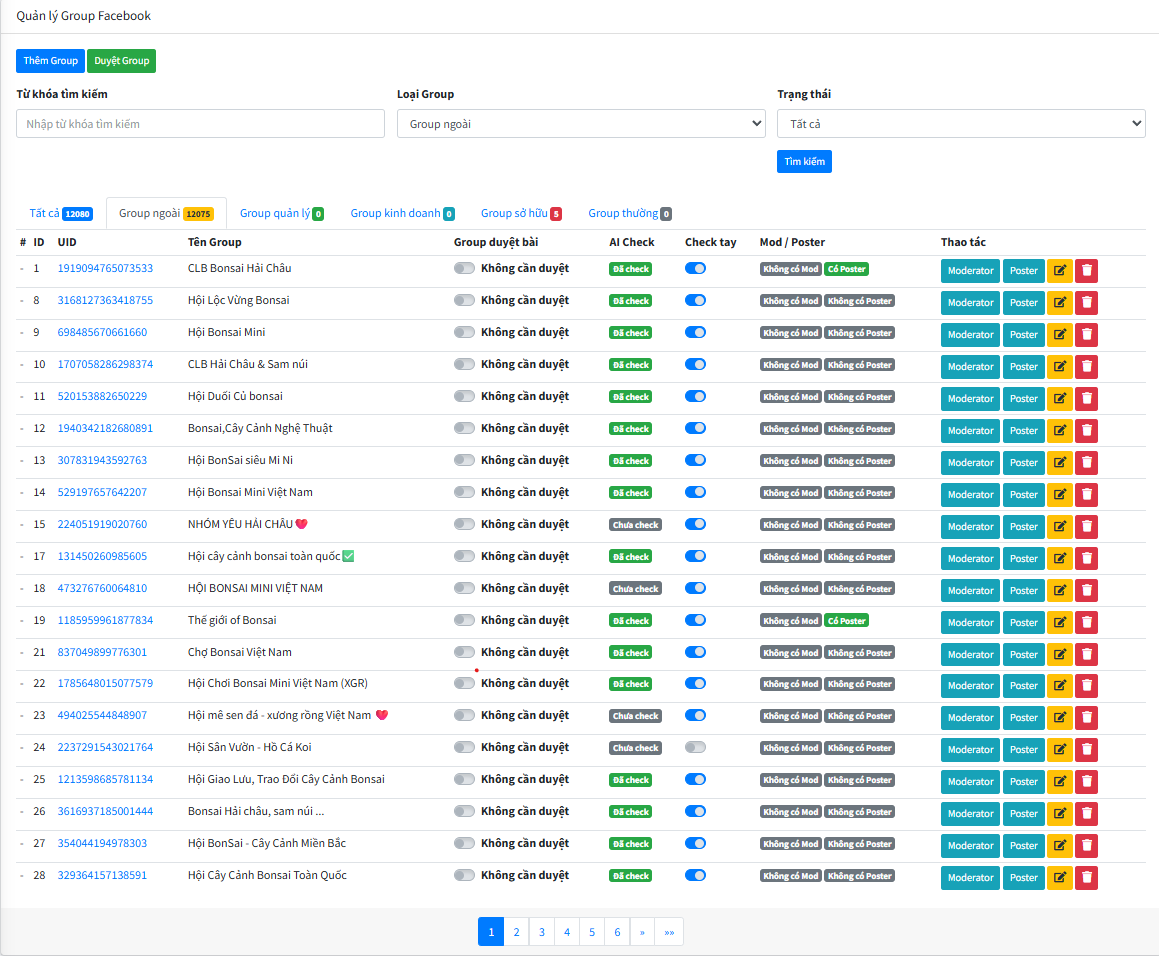The height and width of the screenshot is (956, 1159).
Task: Delete Chợ Bonsai Việt Nam group
Action: click(x=1087, y=654)
